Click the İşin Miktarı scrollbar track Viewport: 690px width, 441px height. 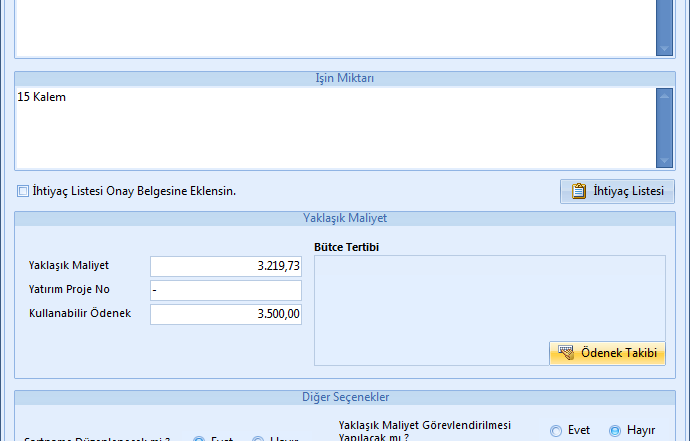pos(664,128)
